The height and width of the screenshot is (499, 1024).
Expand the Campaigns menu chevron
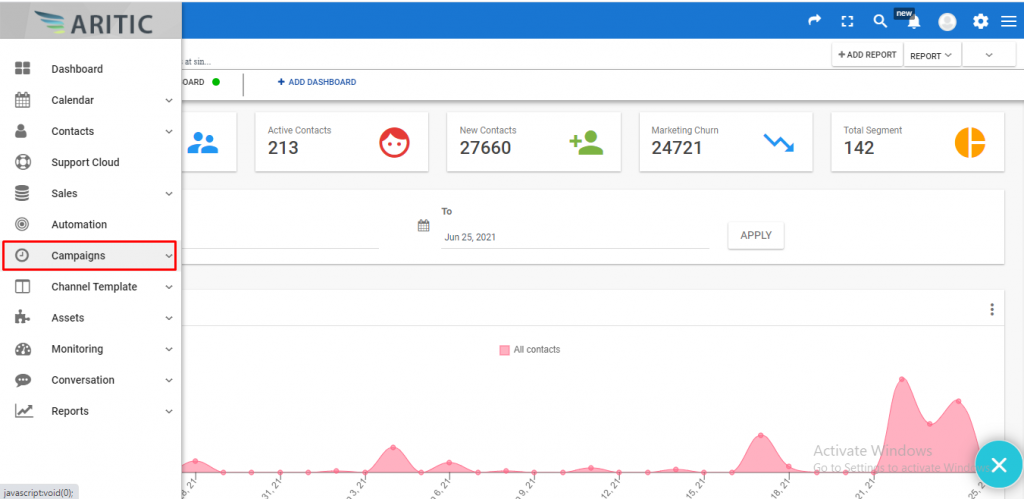click(x=168, y=256)
